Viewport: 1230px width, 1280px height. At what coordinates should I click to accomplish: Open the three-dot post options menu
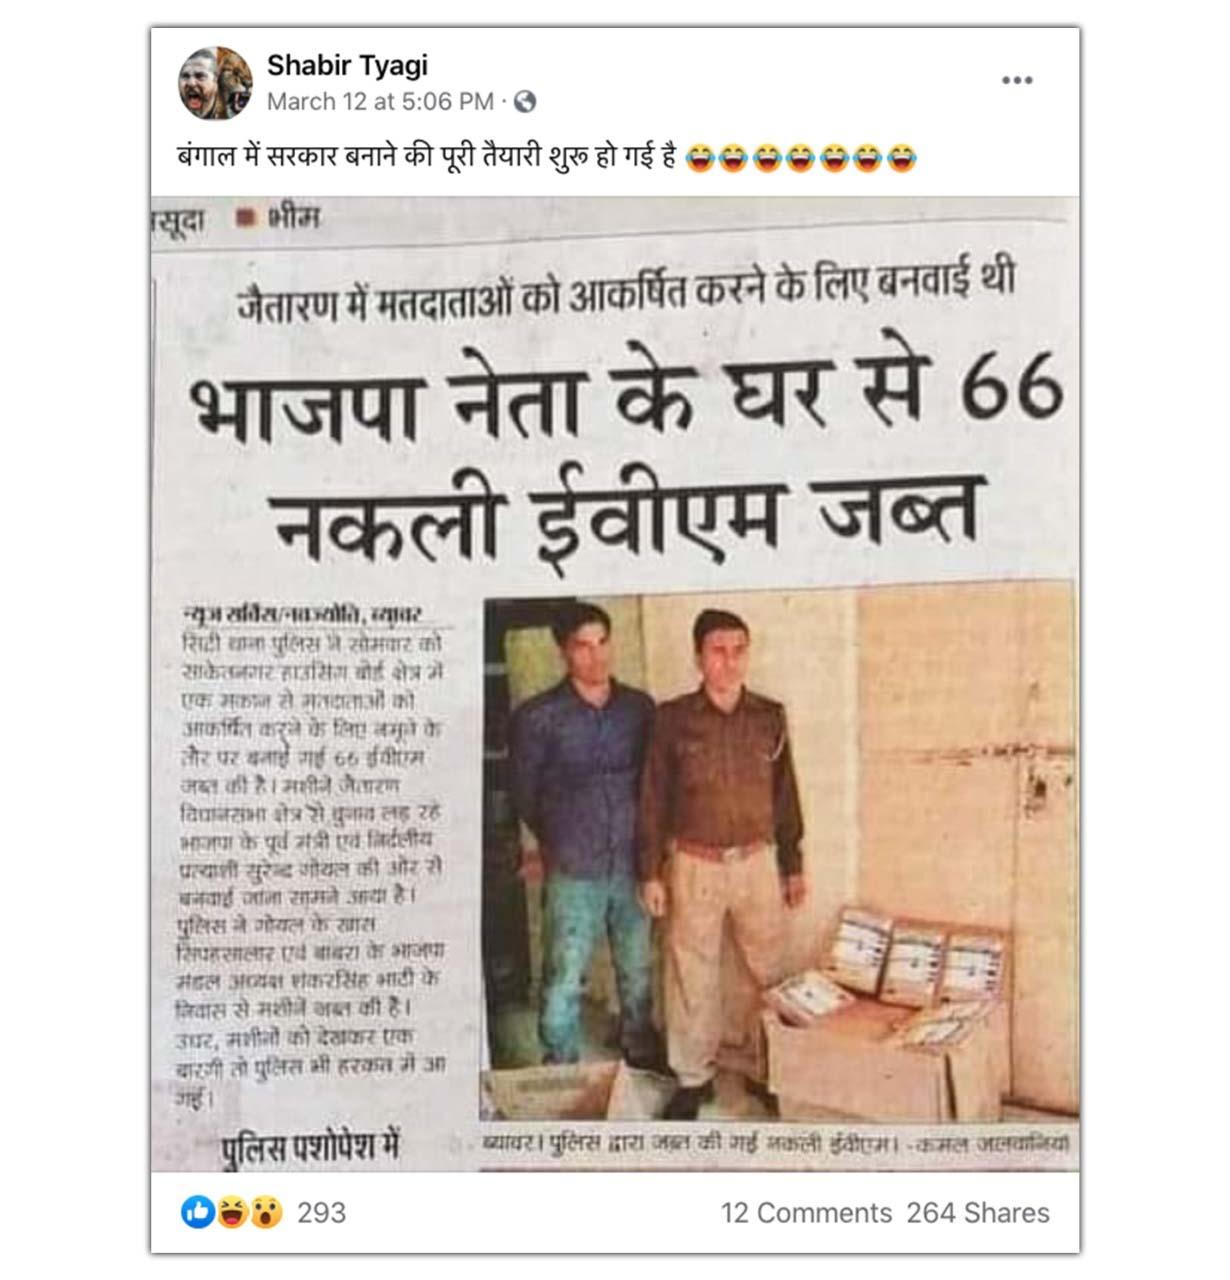[1017, 80]
